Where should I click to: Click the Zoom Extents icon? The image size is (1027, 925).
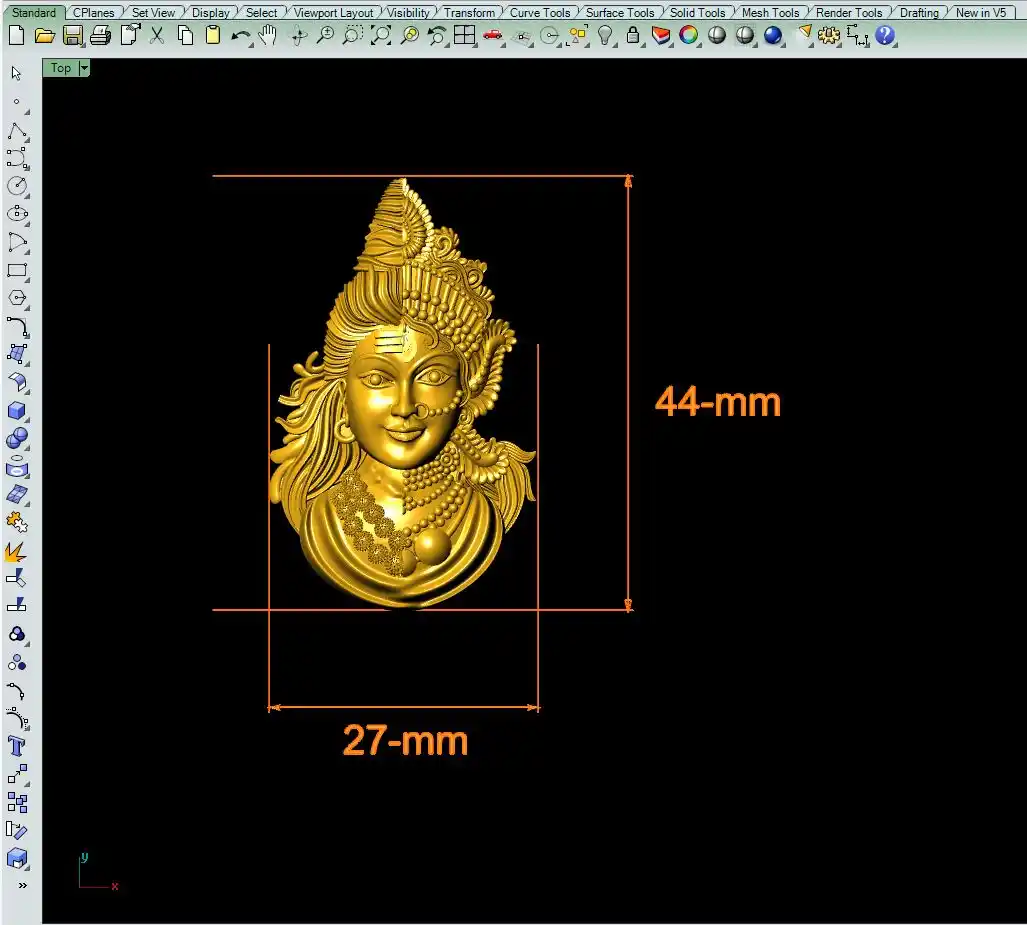381,35
